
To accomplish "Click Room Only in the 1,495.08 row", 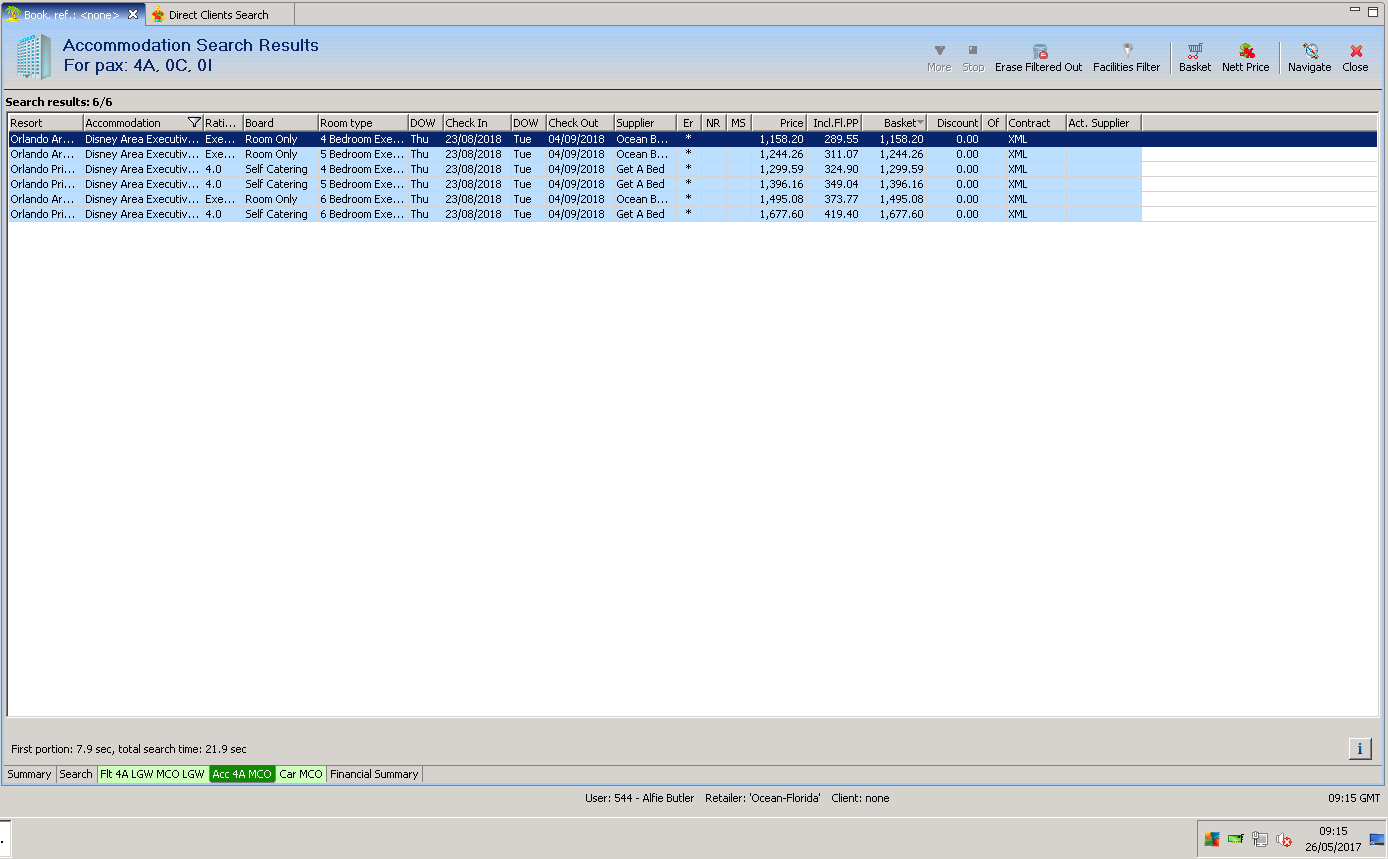I will 271,199.
